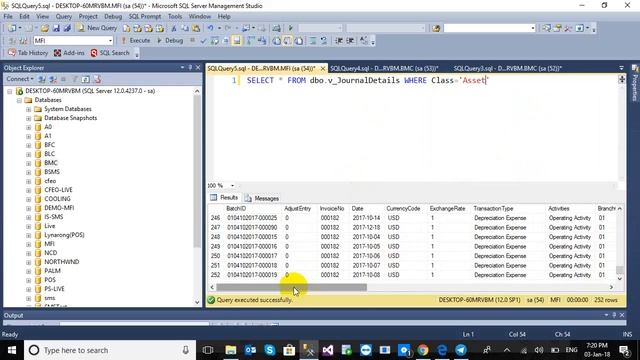Open SQL Search
This screenshot has height=360, width=640.
110,53
